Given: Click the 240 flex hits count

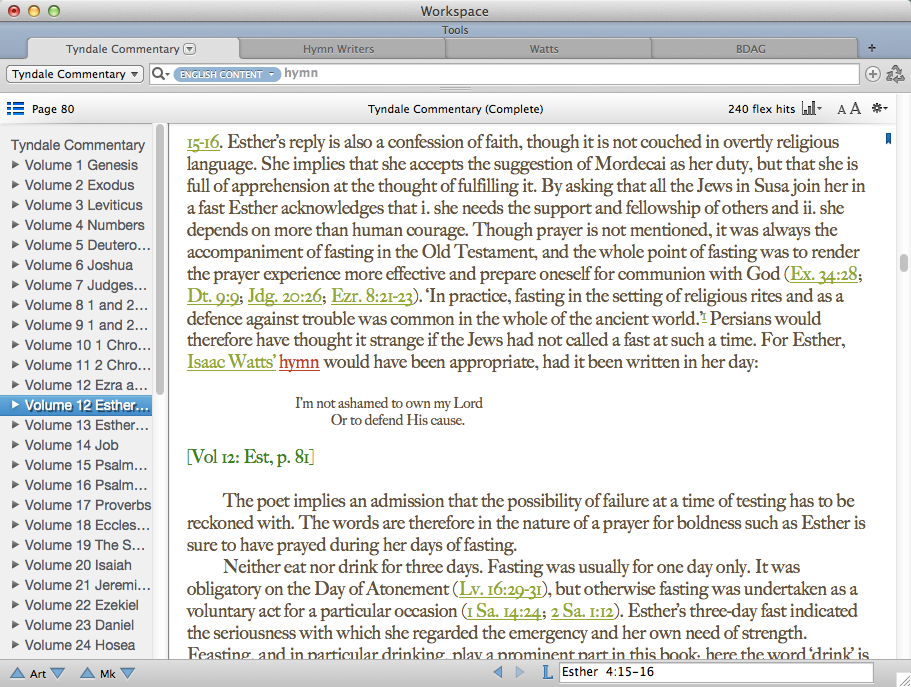Looking at the screenshot, I should [x=761, y=109].
